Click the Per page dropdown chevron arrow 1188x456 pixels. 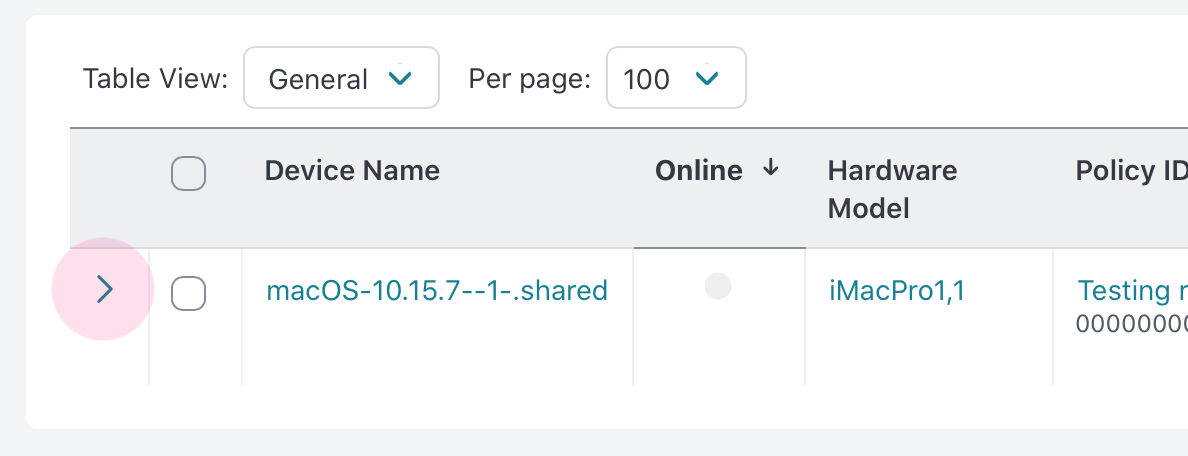coord(708,78)
